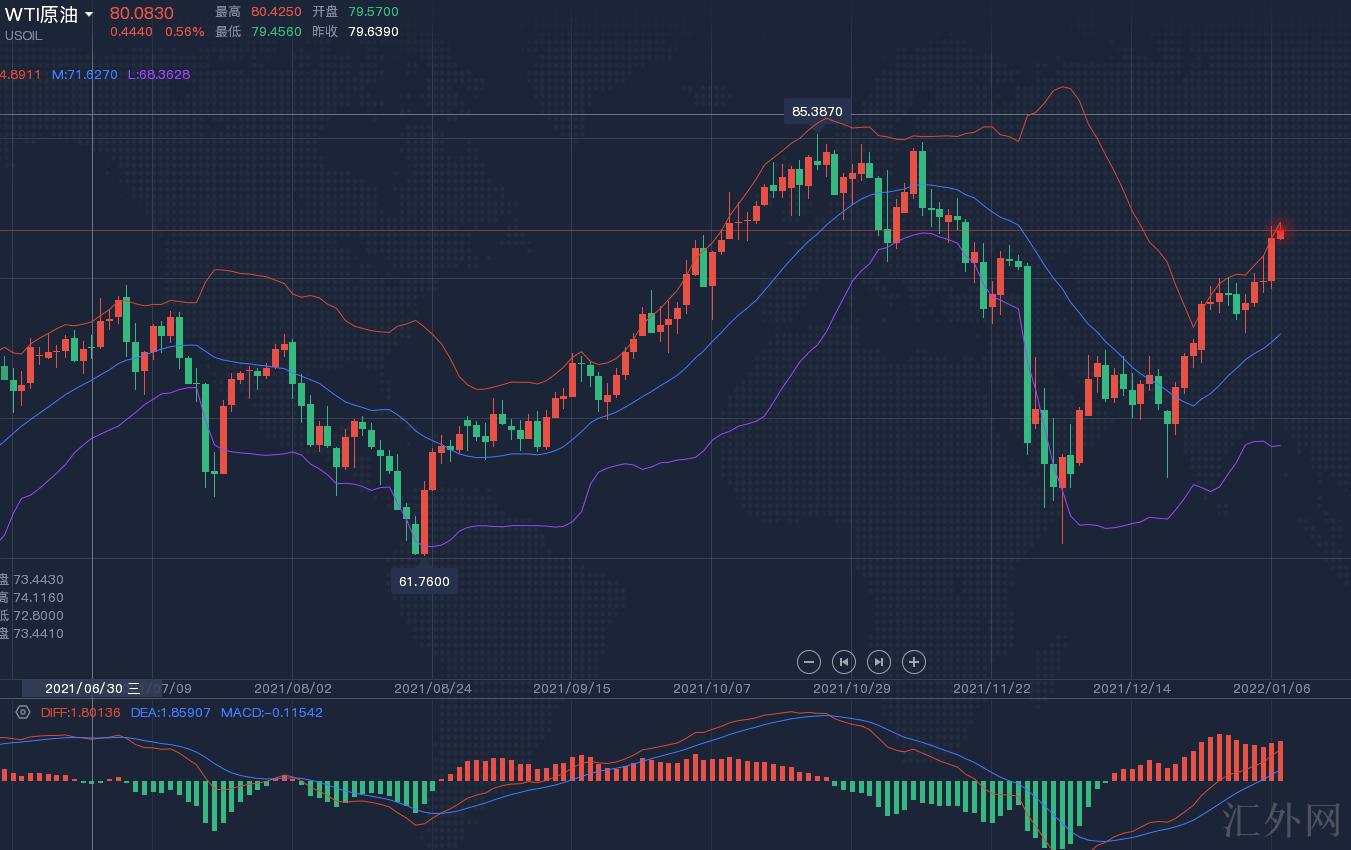Click Bollinger lower band L:68.3628 label
The image size is (1351, 850).
(x=159, y=75)
